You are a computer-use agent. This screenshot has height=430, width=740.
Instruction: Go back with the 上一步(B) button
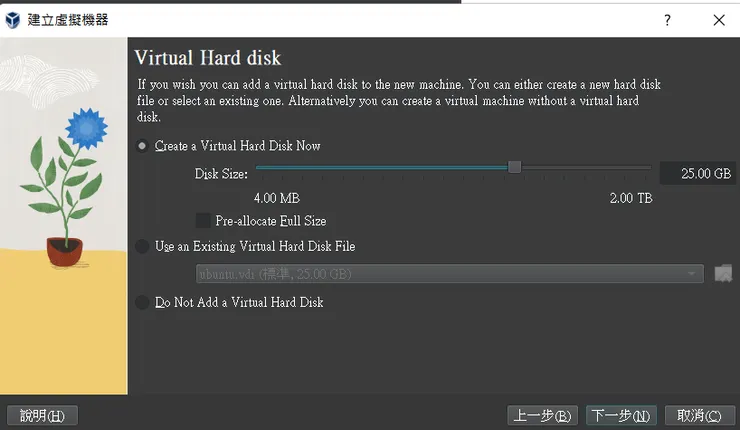[542, 415]
